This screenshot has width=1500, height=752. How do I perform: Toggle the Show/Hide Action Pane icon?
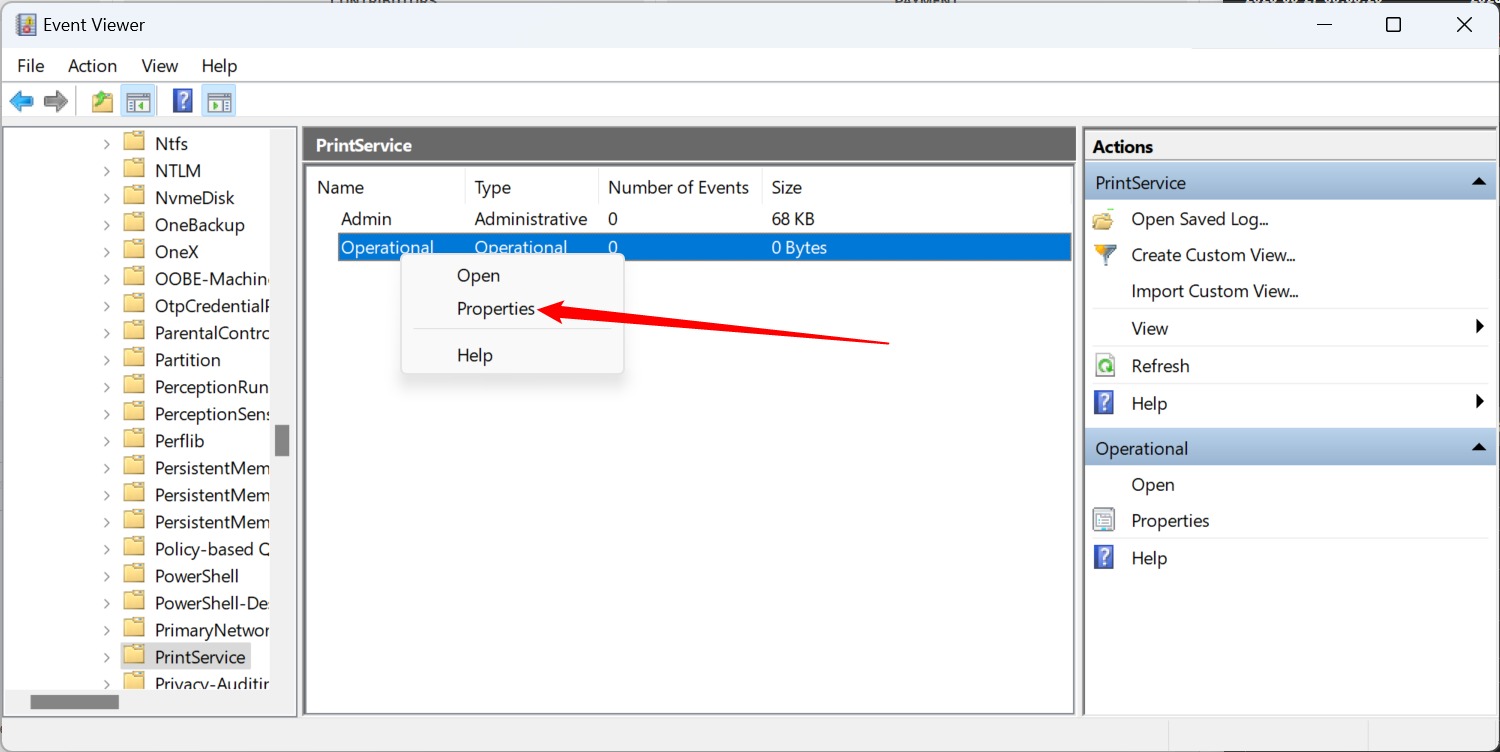(219, 101)
